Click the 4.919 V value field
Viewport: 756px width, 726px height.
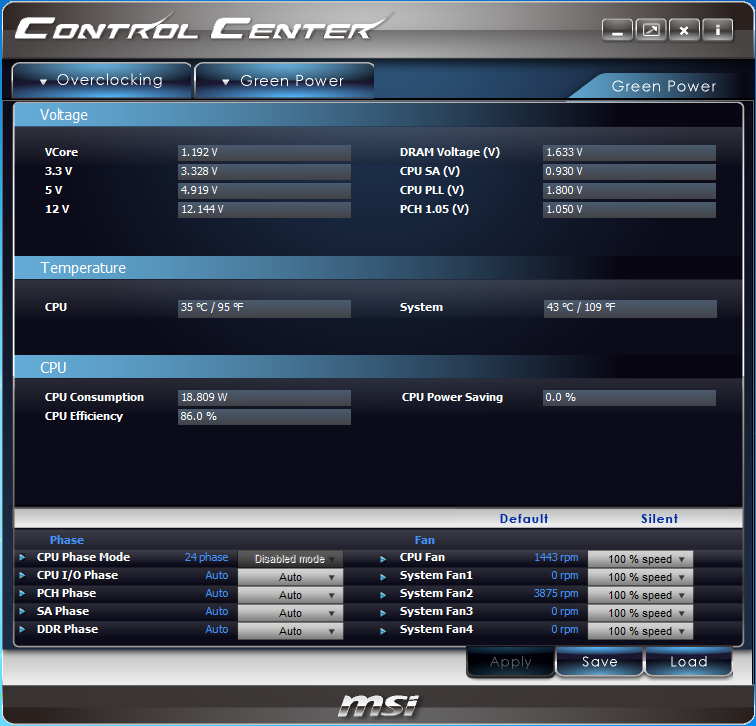pyautogui.click(x=264, y=190)
